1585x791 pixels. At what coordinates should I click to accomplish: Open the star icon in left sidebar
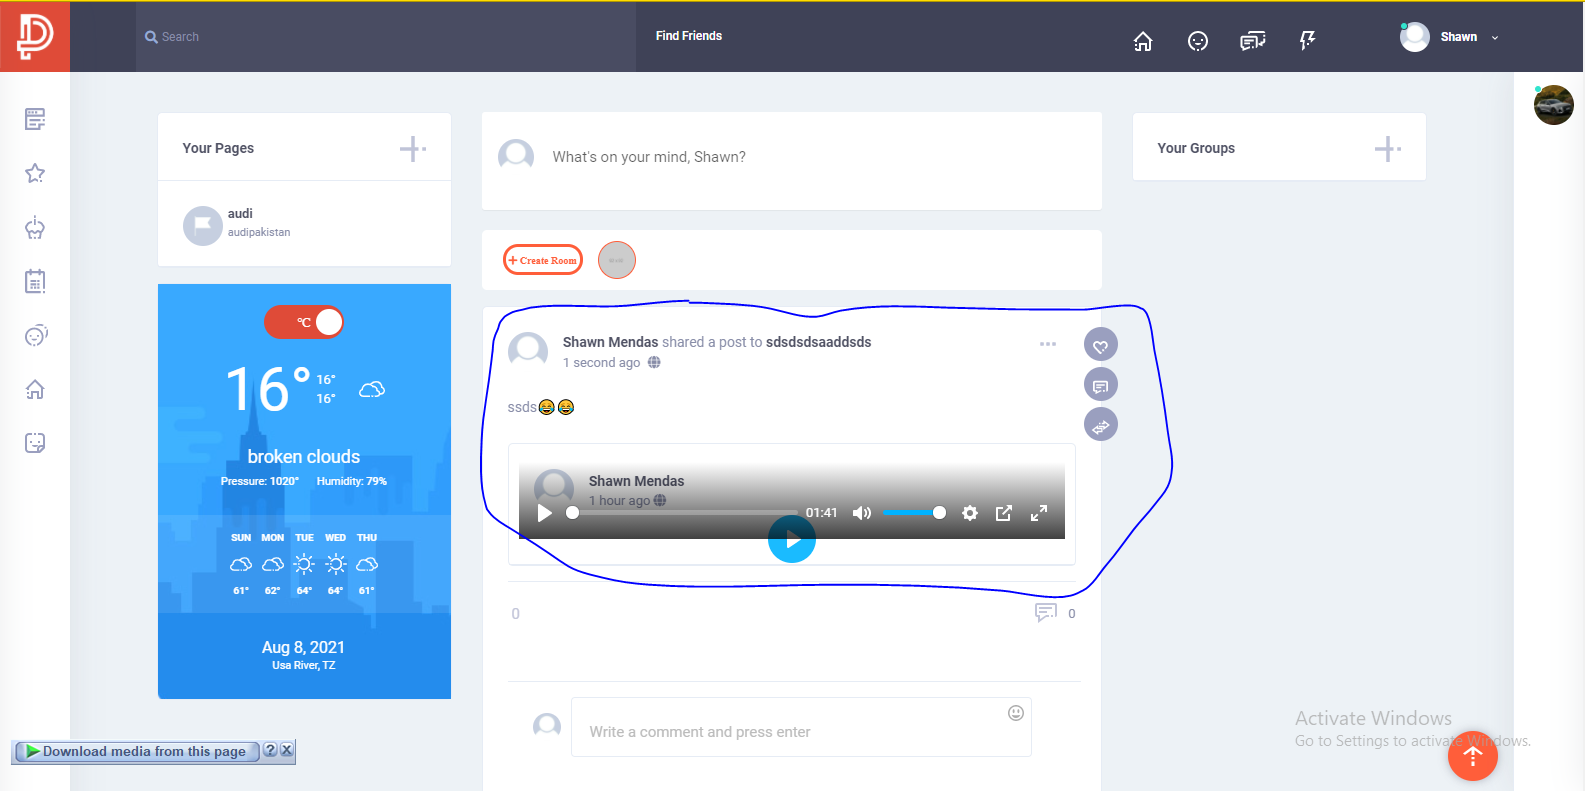coord(35,174)
